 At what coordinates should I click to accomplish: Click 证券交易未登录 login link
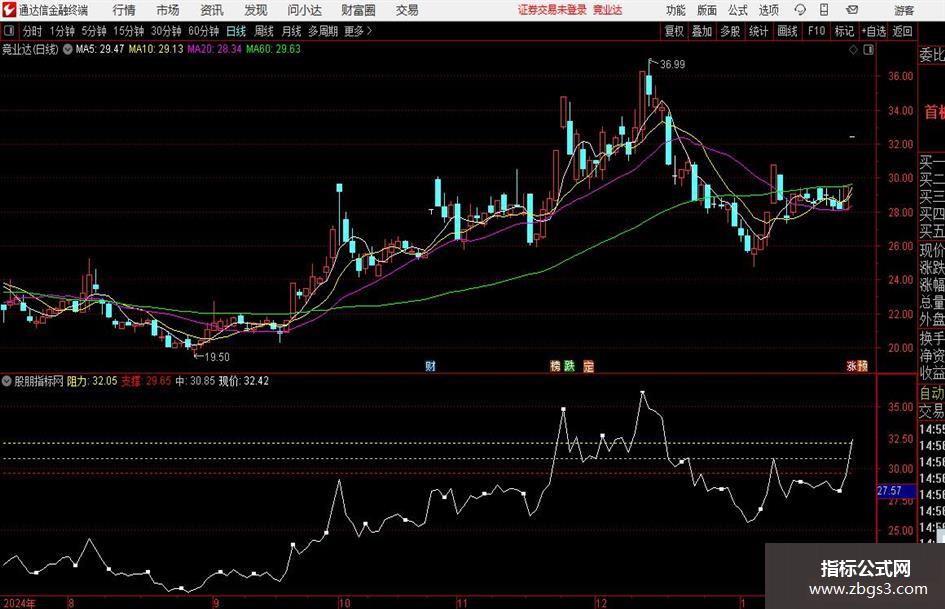[x=551, y=10]
